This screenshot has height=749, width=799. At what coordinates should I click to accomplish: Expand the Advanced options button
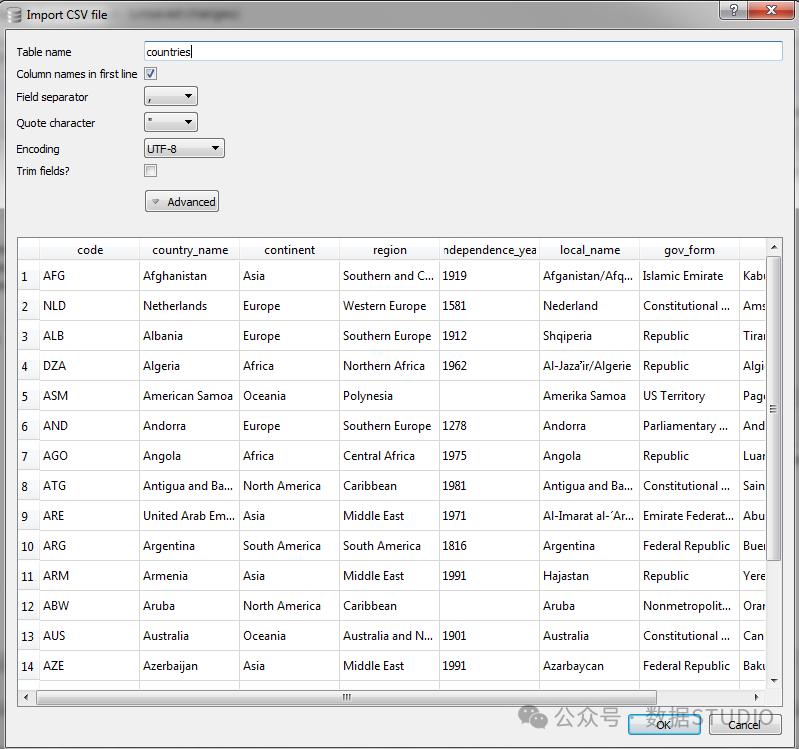(x=182, y=202)
